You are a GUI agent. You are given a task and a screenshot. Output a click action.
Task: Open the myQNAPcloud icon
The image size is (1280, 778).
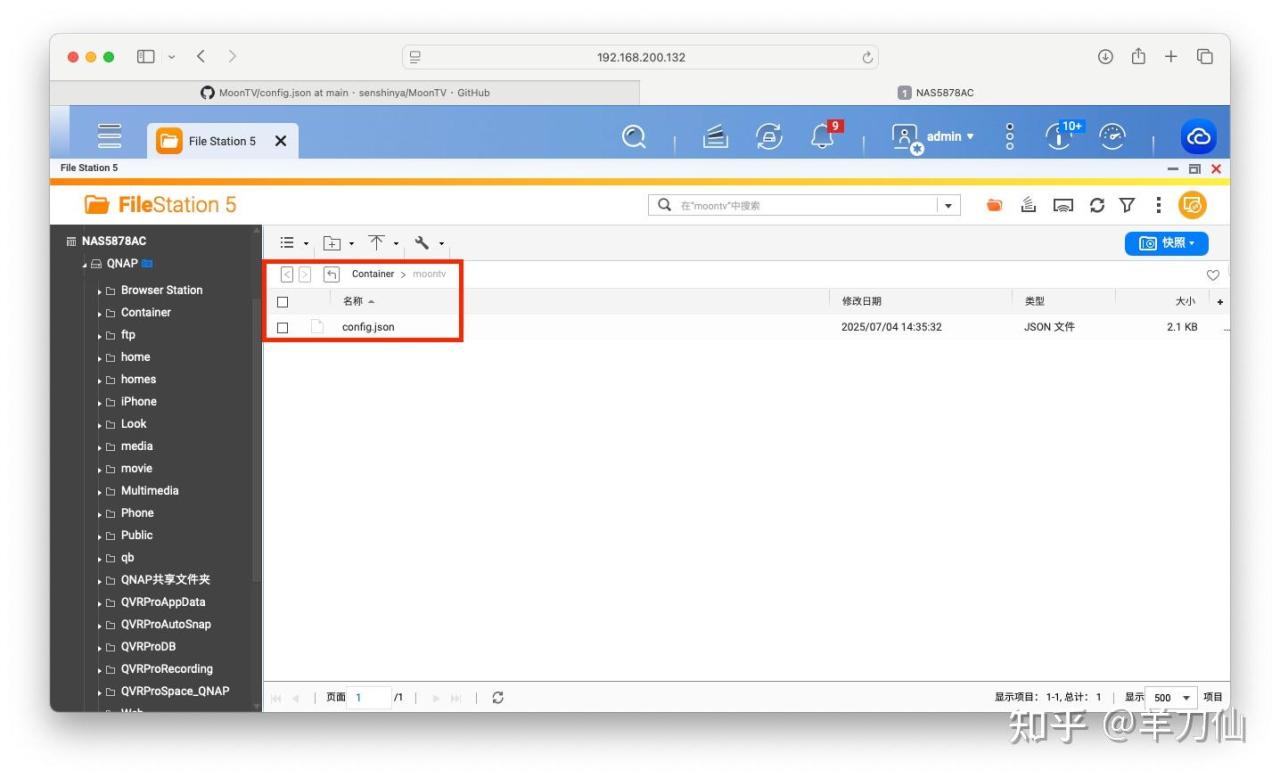[1197, 137]
